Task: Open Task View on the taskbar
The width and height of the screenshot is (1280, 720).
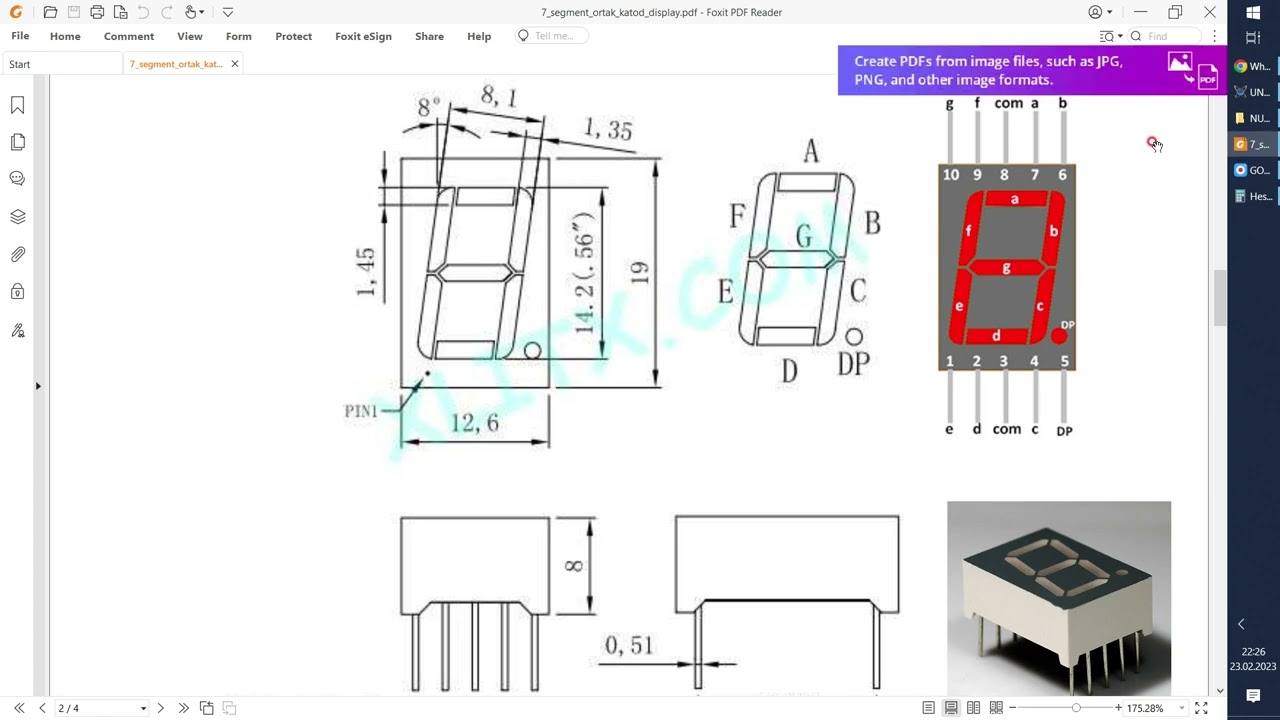Action: click(x=1254, y=38)
